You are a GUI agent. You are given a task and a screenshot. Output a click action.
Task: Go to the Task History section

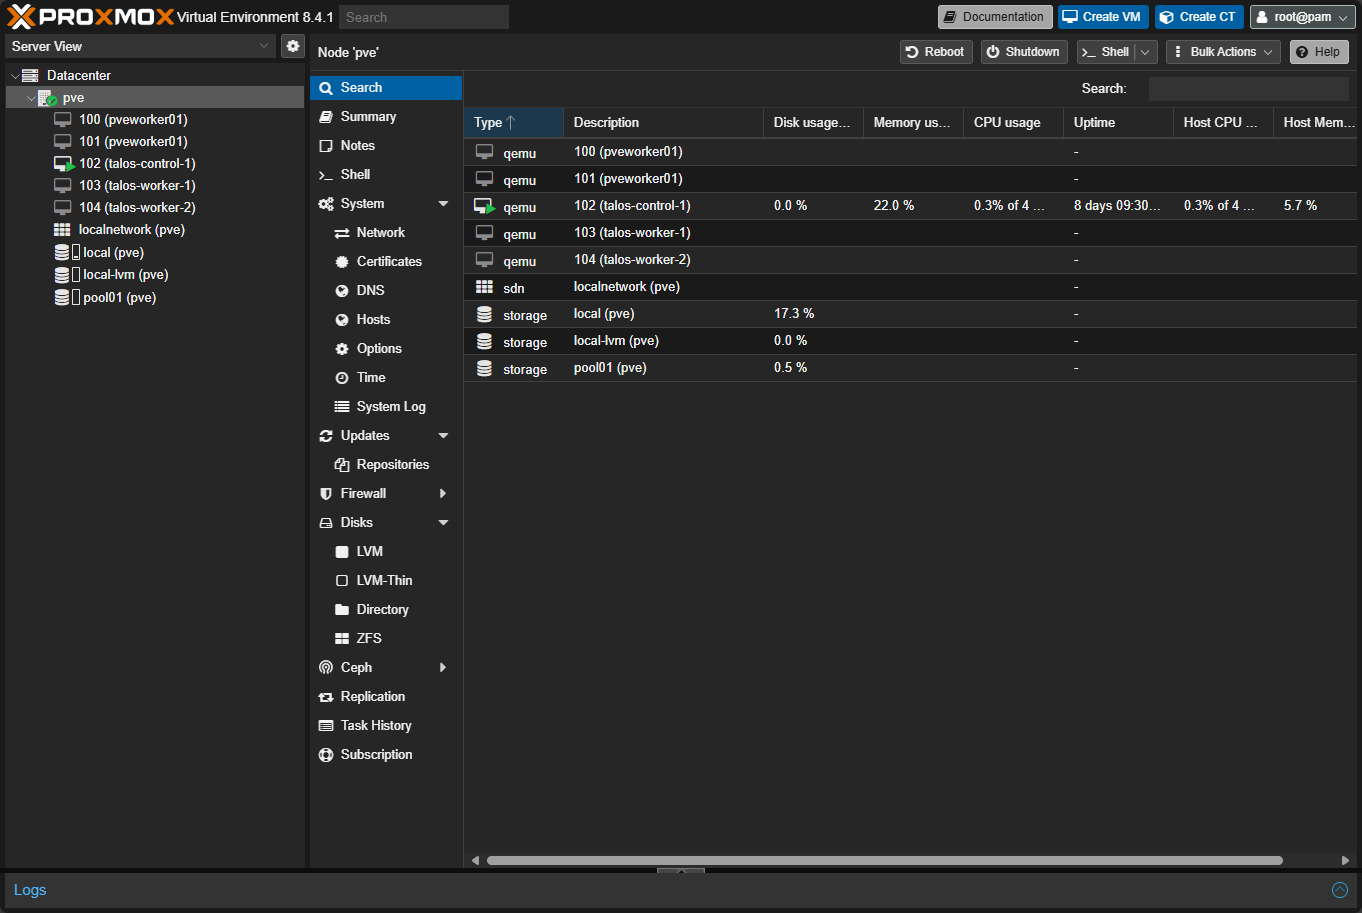coord(376,726)
